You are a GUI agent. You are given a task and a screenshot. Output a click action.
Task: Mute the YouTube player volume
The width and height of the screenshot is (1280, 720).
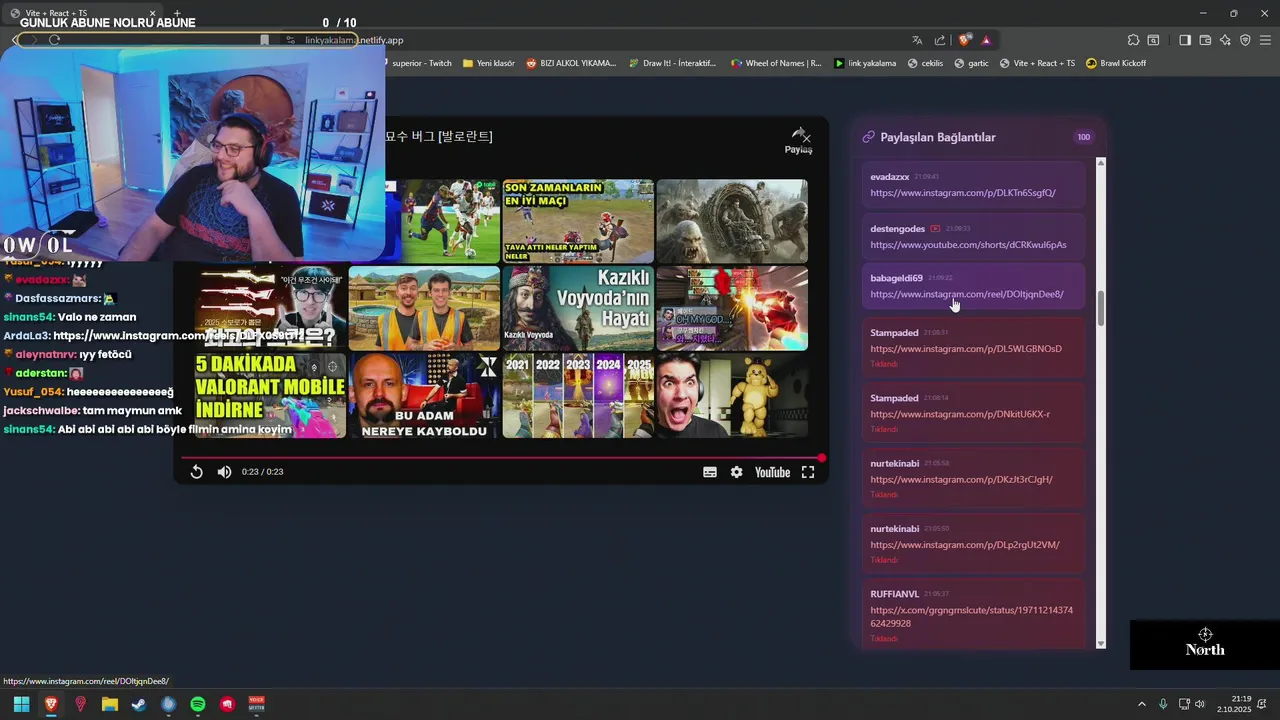click(x=224, y=472)
